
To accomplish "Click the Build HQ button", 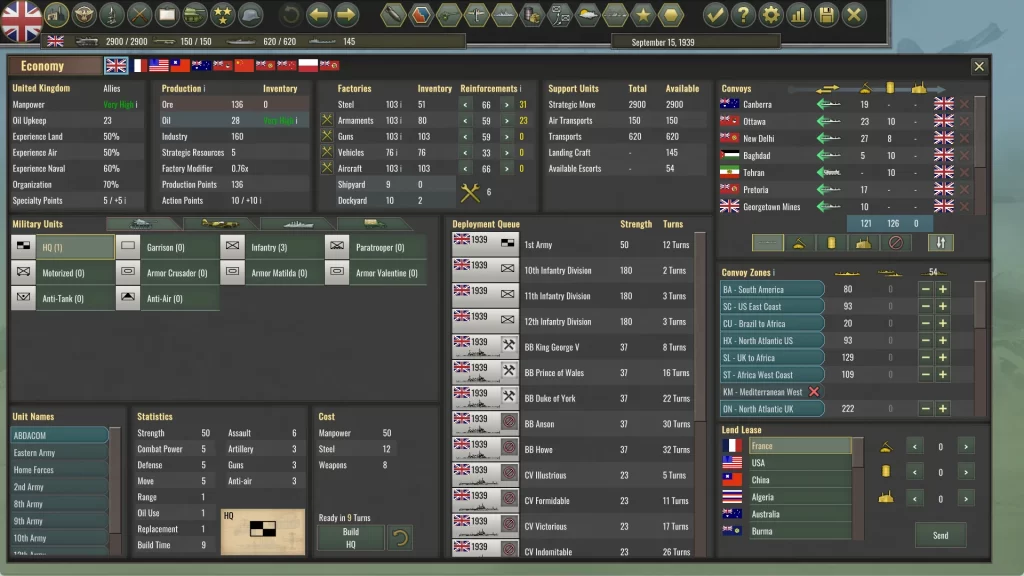I will pos(350,538).
